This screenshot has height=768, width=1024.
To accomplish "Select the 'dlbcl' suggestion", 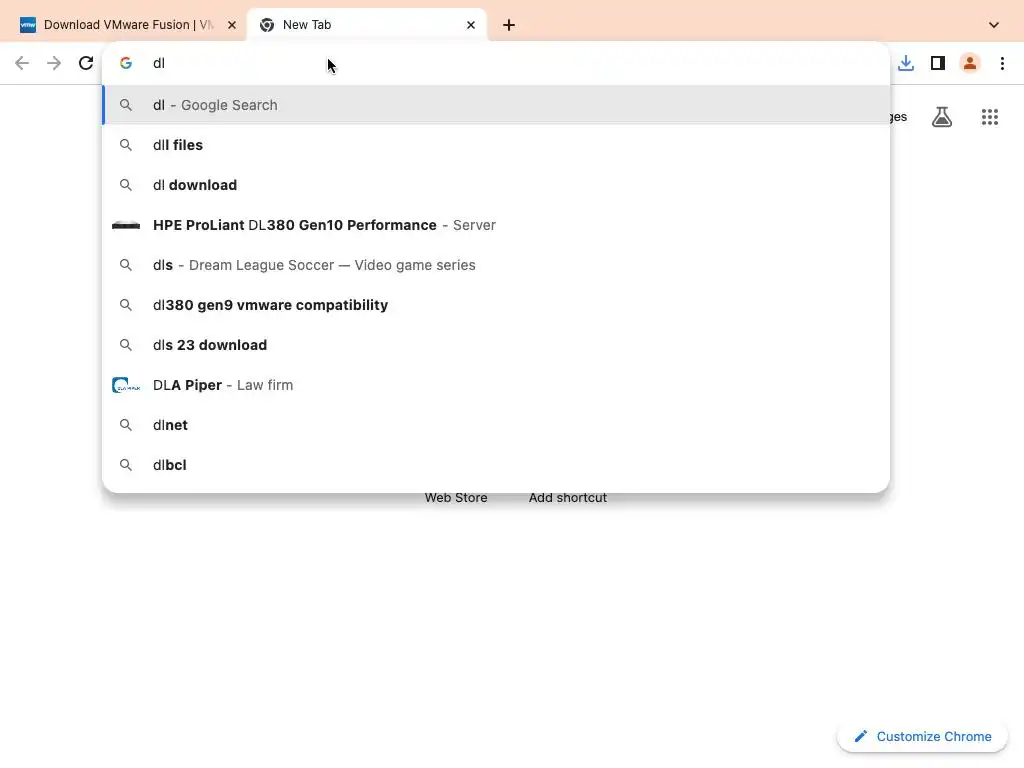I will (x=496, y=465).
